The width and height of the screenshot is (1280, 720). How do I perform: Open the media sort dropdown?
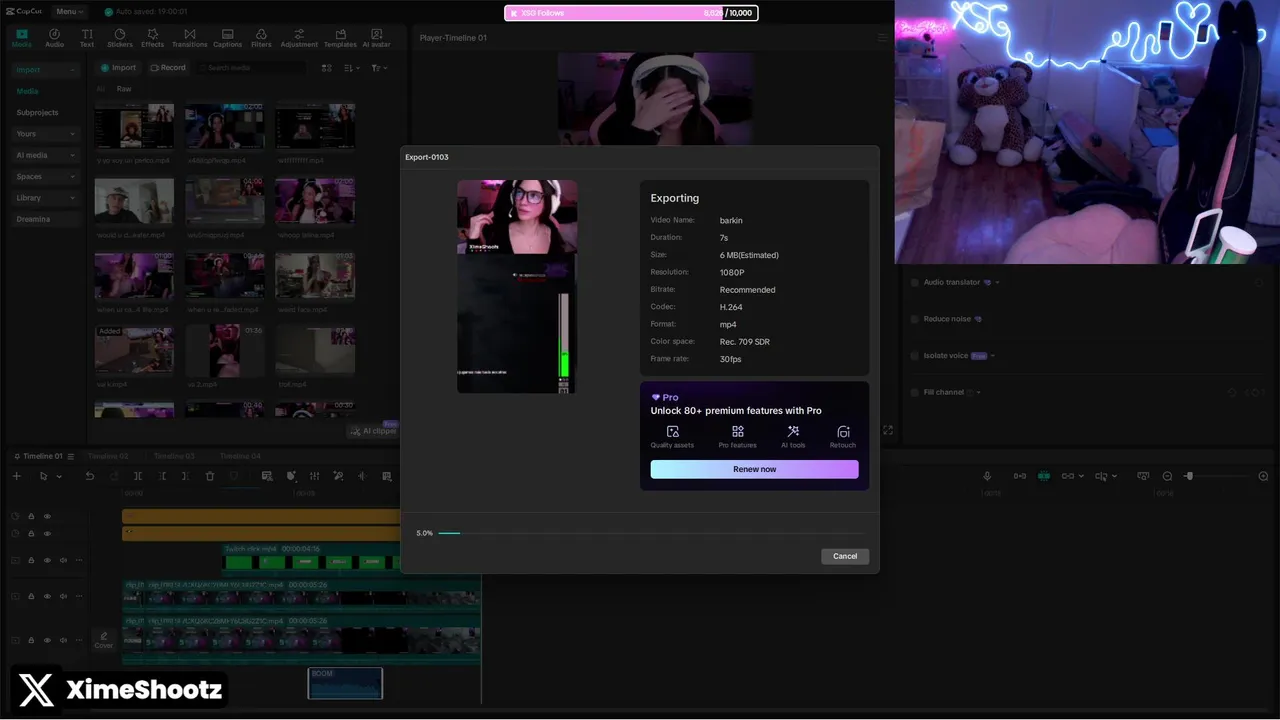tap(351, 68)
